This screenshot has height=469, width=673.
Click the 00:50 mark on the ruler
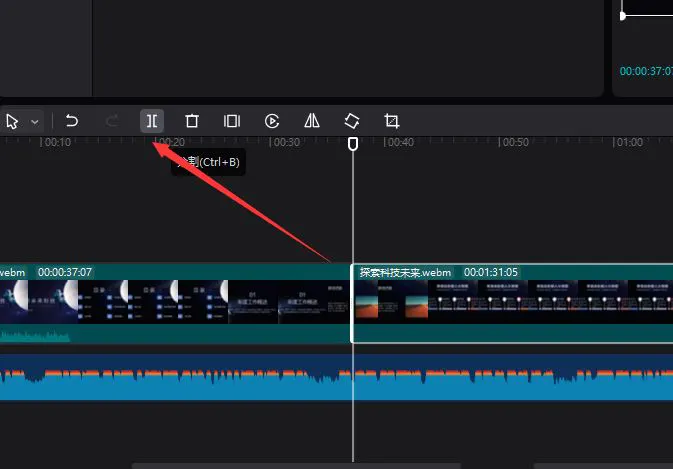click(513, 142)
